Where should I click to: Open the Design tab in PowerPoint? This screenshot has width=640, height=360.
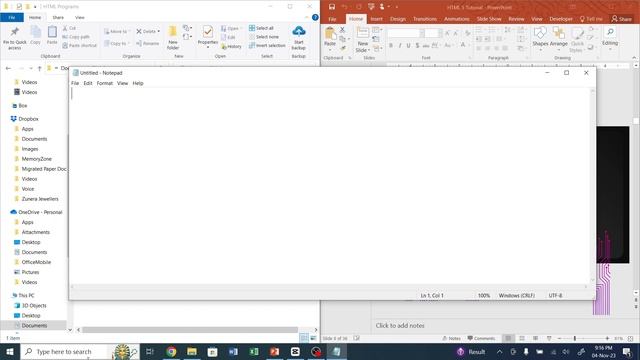(x=398, y=19)
